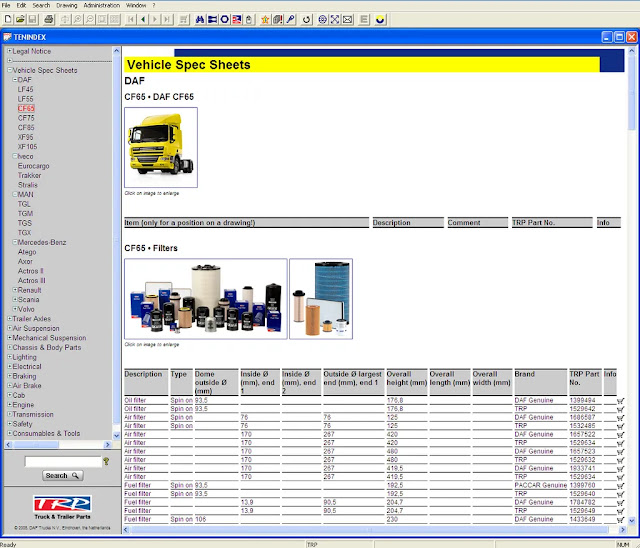This screenshot has height=548, width=640.
Task: Open the Edit menu
Action: [x=21, y=5]
